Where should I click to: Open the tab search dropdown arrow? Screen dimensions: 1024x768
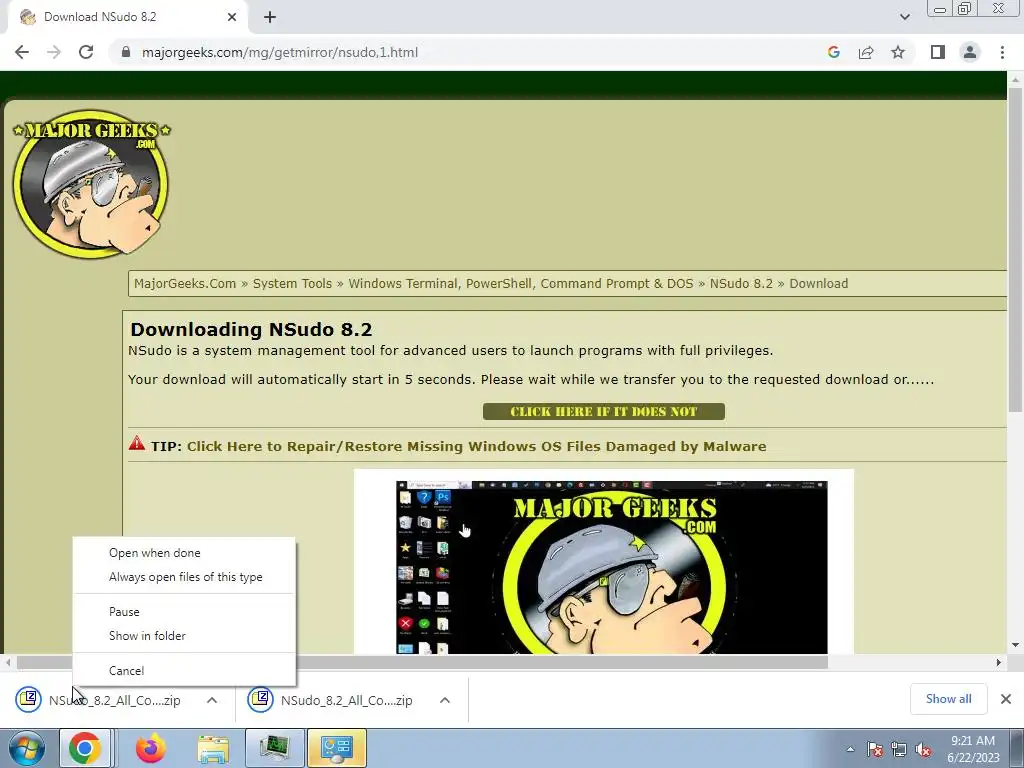pyautogui.click(x=904, y=17)
